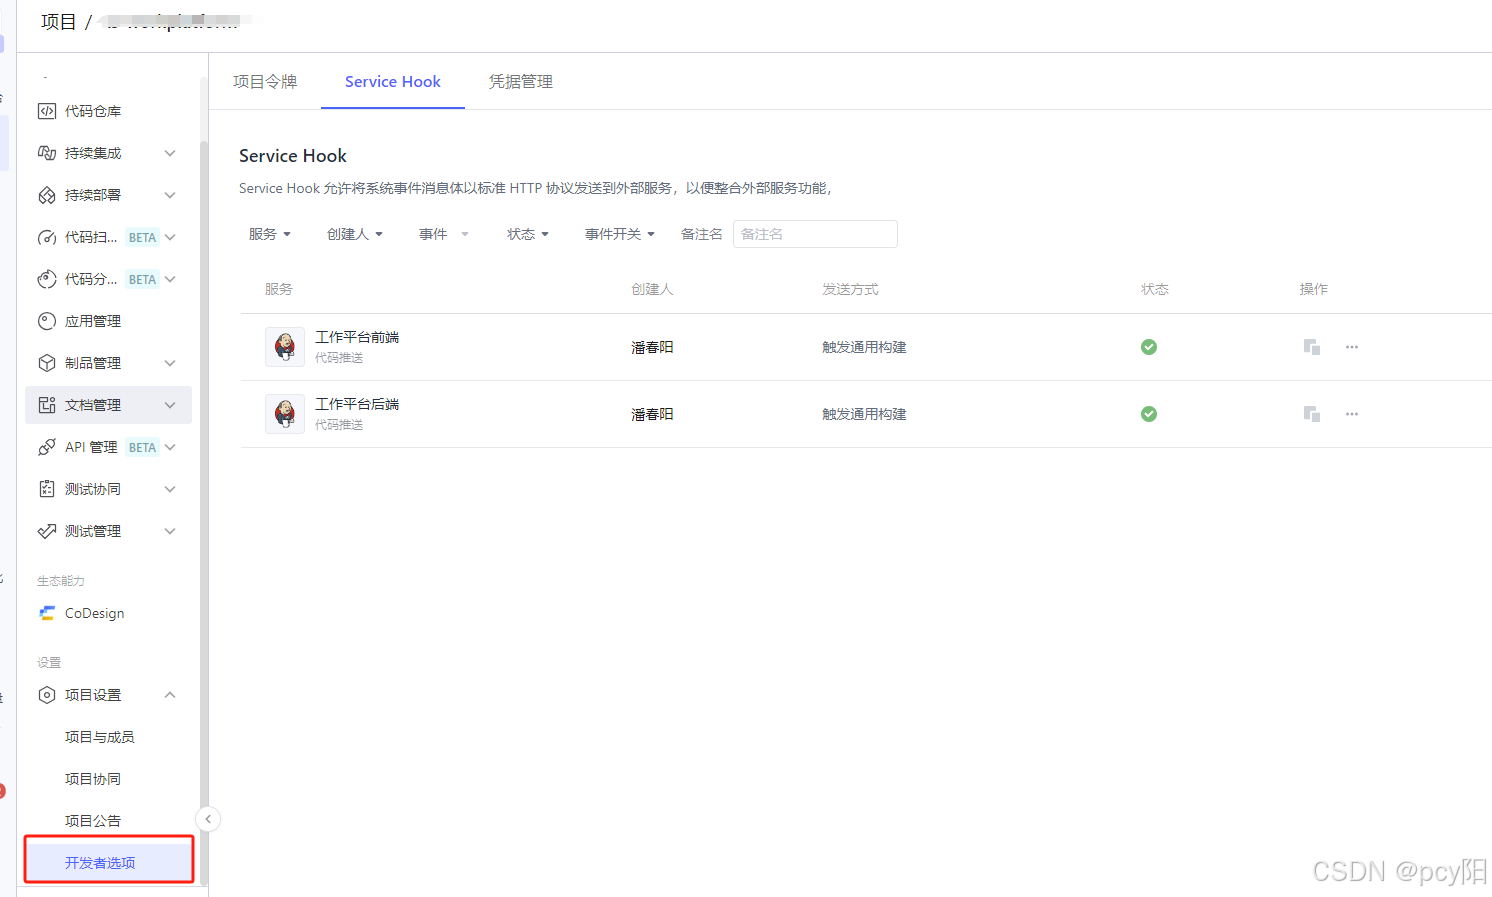Open the 状态 status filter dropdown
This screenshot has width=1492, height=897.
pyautogui.click(x=527, y=233)
